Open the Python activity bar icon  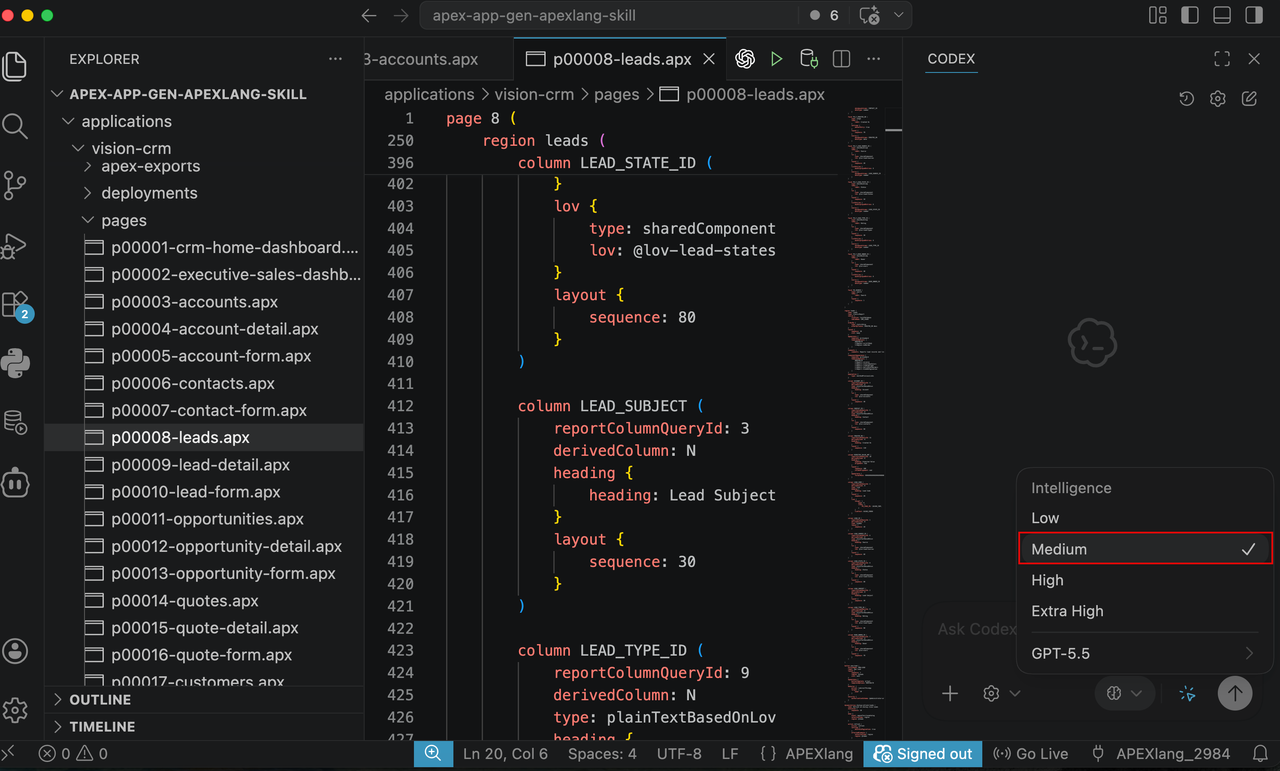coord(15,364)
